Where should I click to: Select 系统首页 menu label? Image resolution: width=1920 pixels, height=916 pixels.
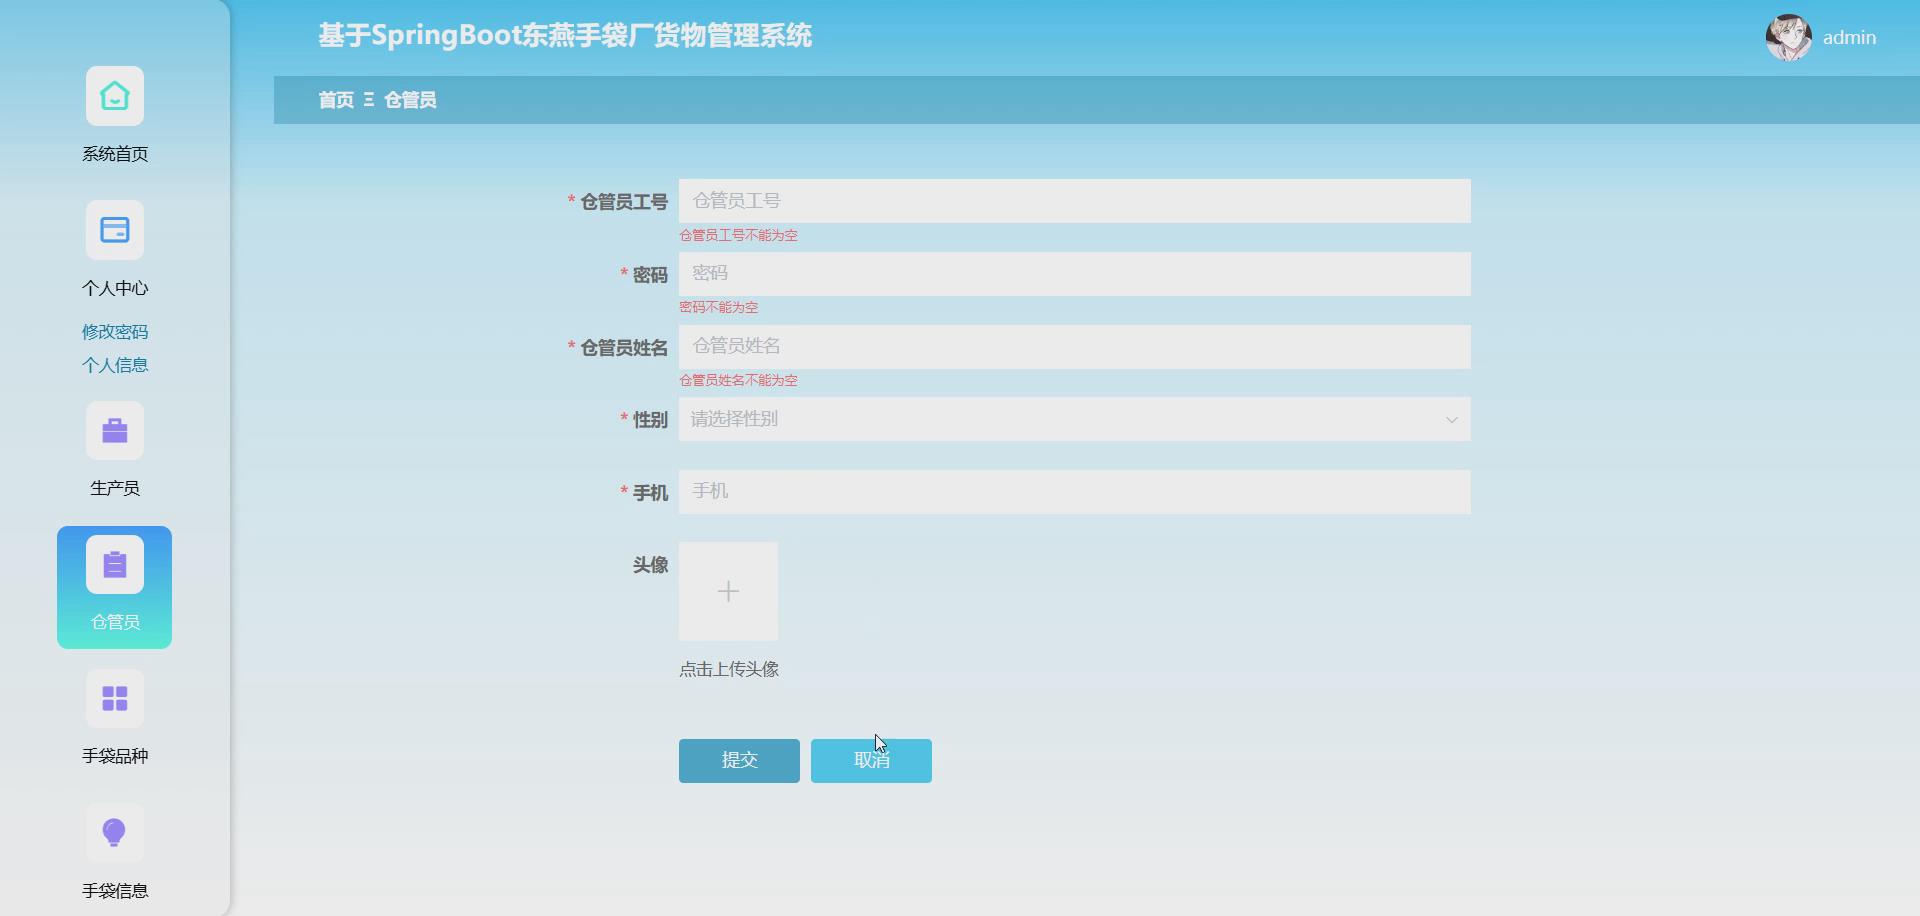(x=115, y=154)
